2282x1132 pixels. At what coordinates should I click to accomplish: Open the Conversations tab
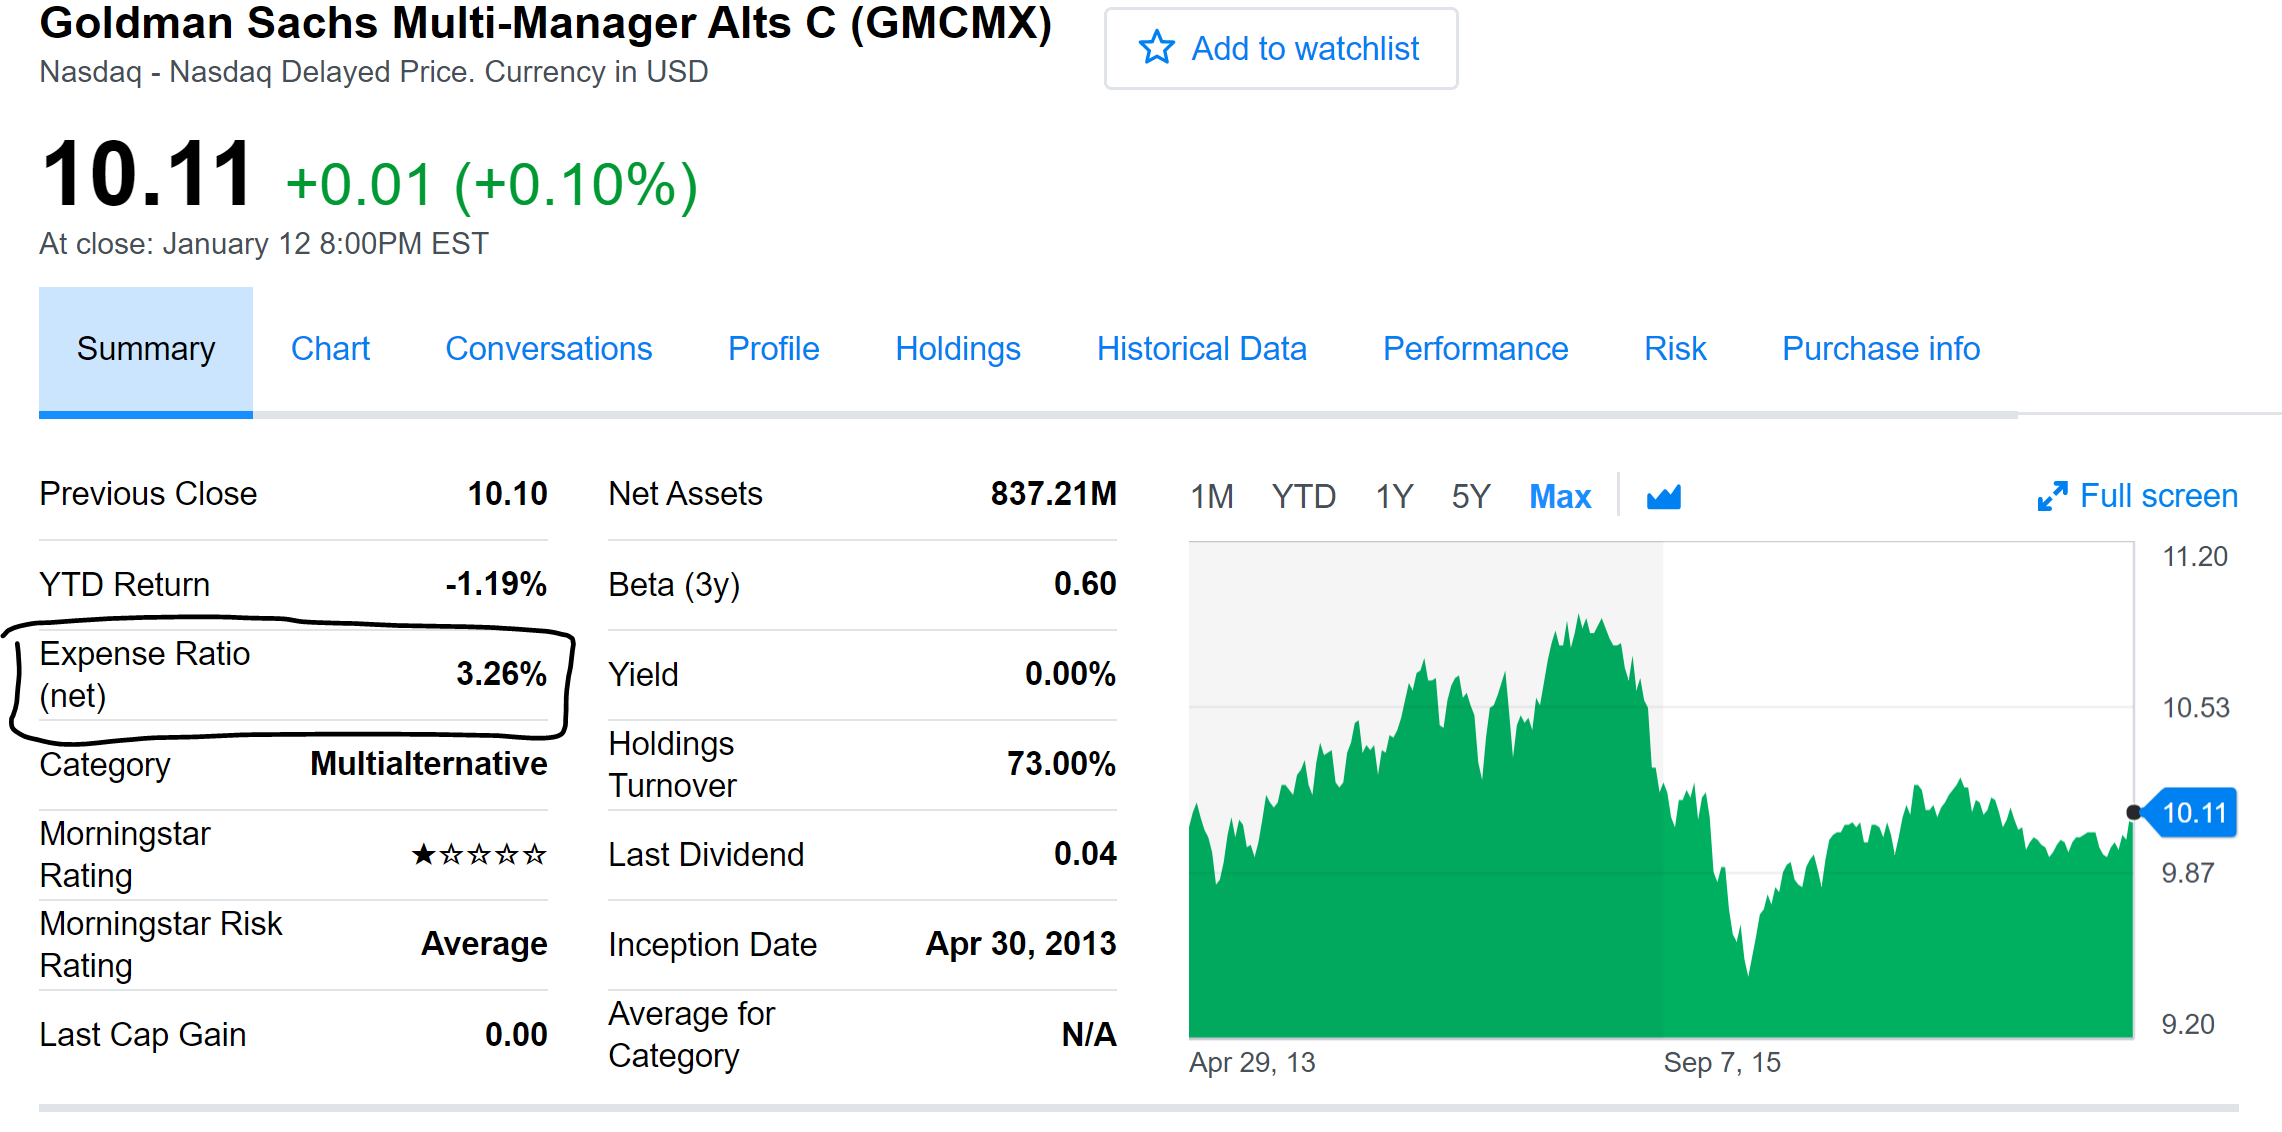click(x=548, y=349)
